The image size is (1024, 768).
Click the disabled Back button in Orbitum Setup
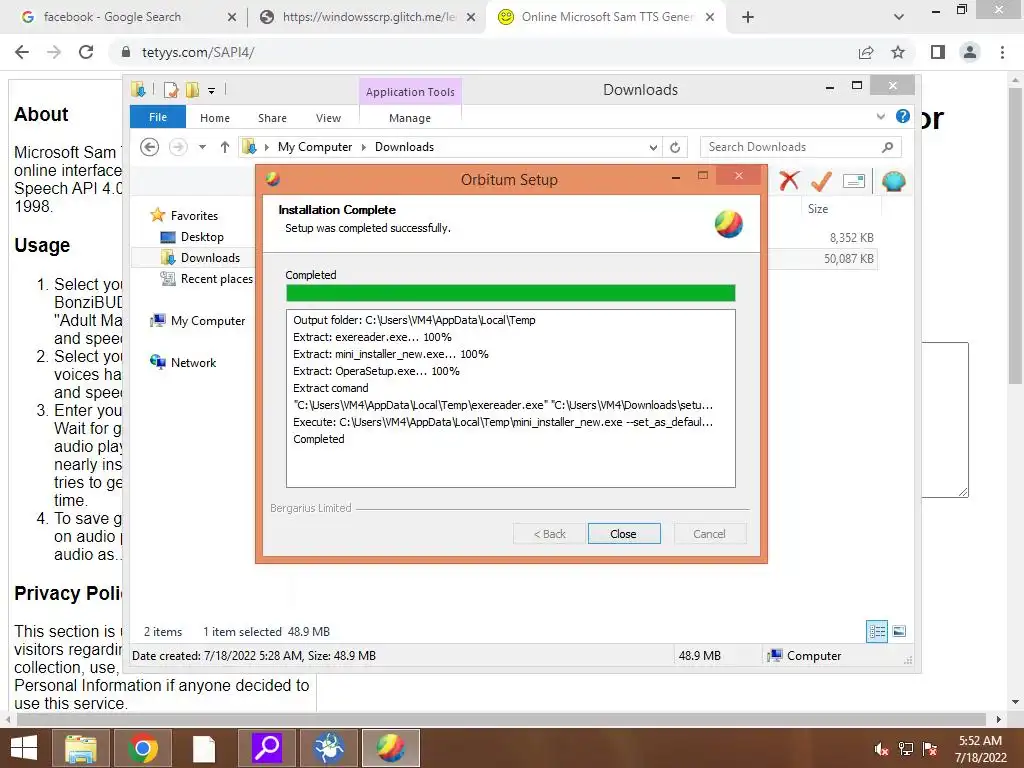point(549,534)
